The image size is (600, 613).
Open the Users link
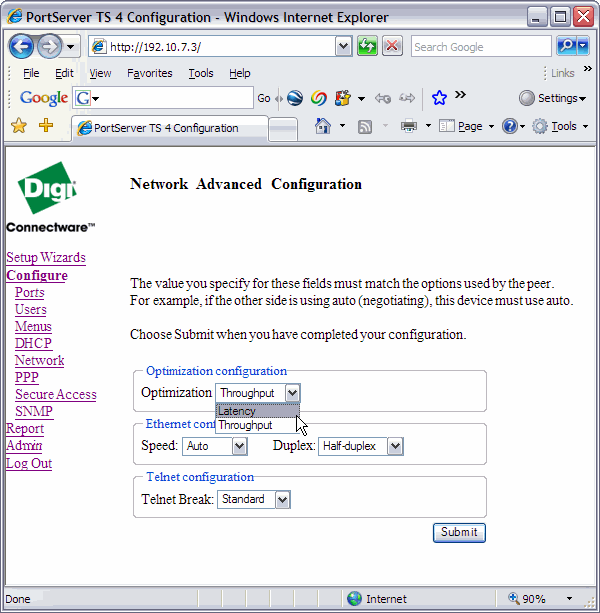coord(30,310)
